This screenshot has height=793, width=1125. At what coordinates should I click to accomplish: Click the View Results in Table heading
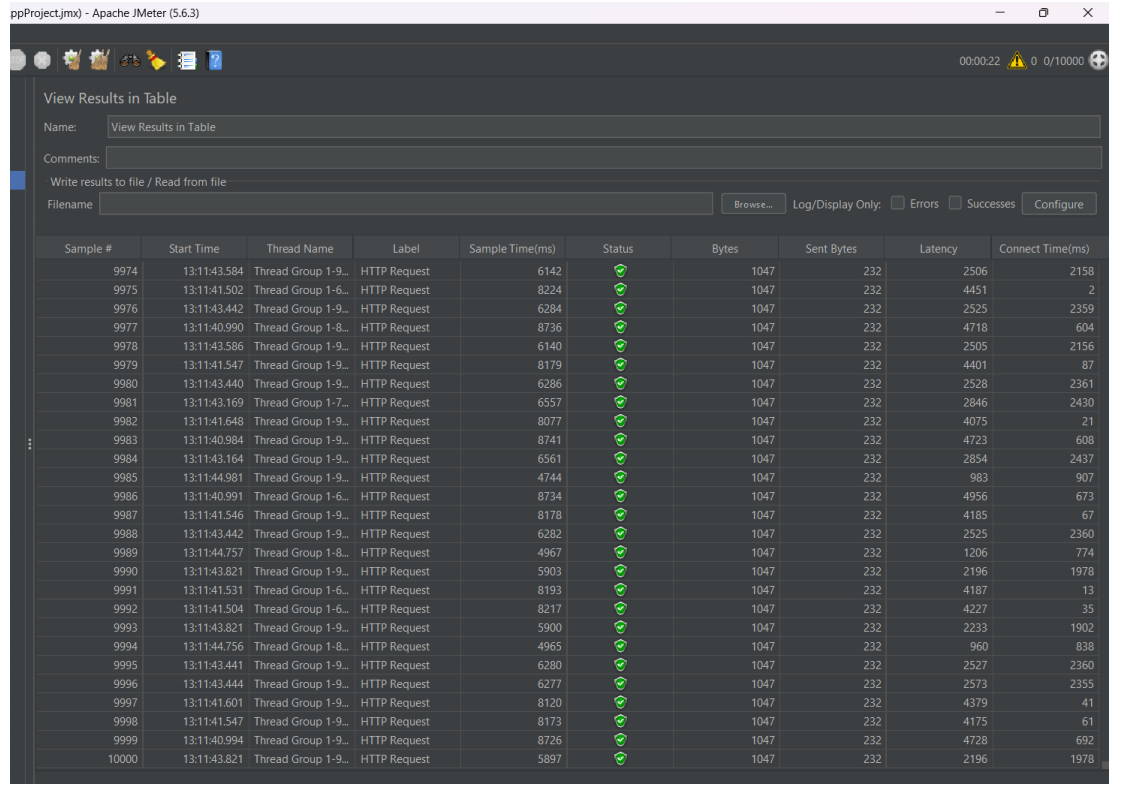click(110, 98)
